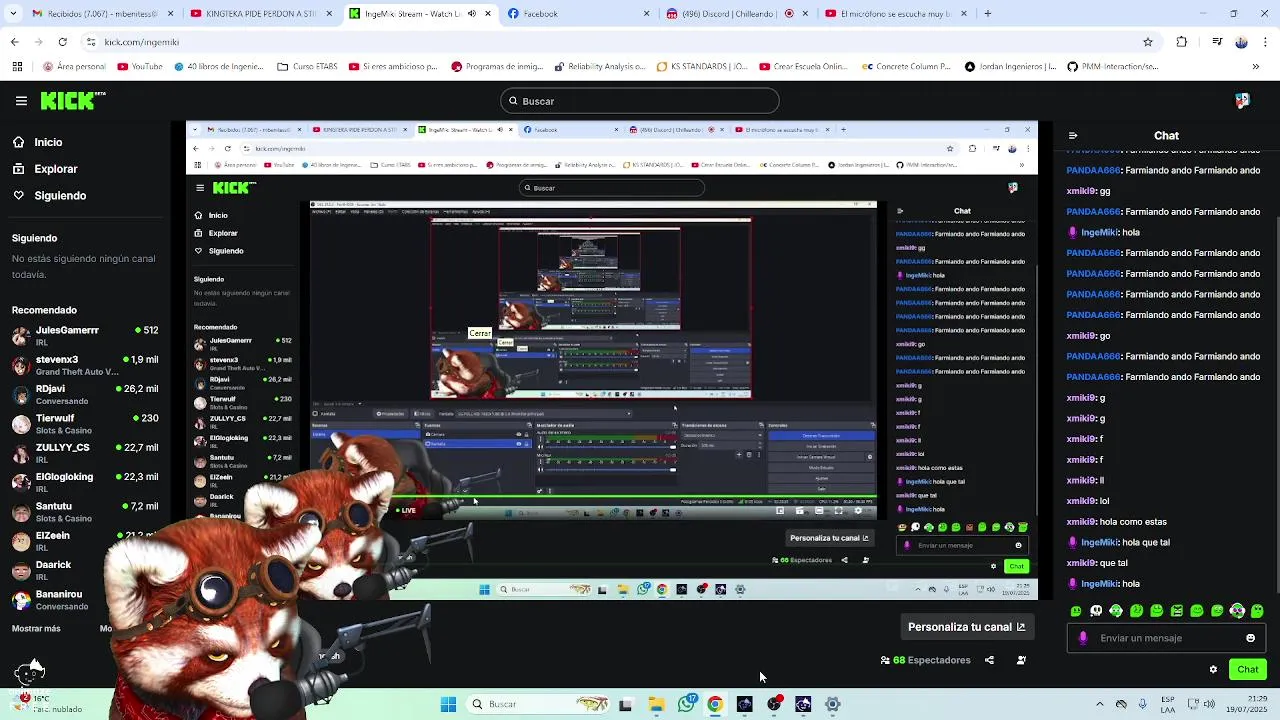Open RDjavi recommended channel
The image size is (1280, 720).
(x=85, y=394)
